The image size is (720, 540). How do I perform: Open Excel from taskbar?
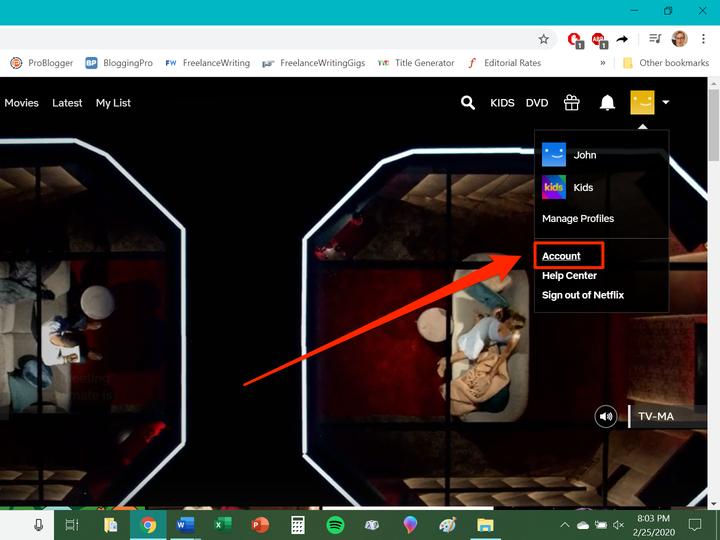(223, 525)
